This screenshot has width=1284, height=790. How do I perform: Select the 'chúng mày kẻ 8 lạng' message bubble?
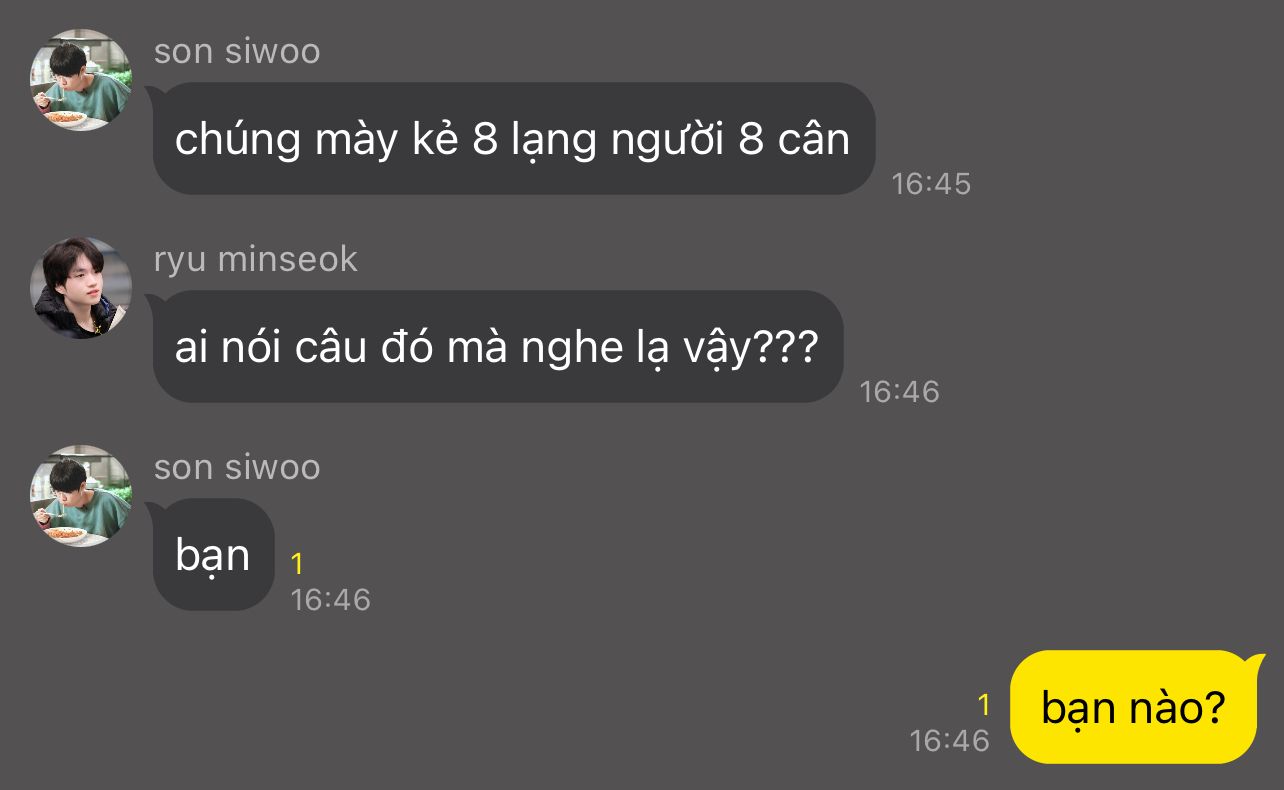coord(513,138)
